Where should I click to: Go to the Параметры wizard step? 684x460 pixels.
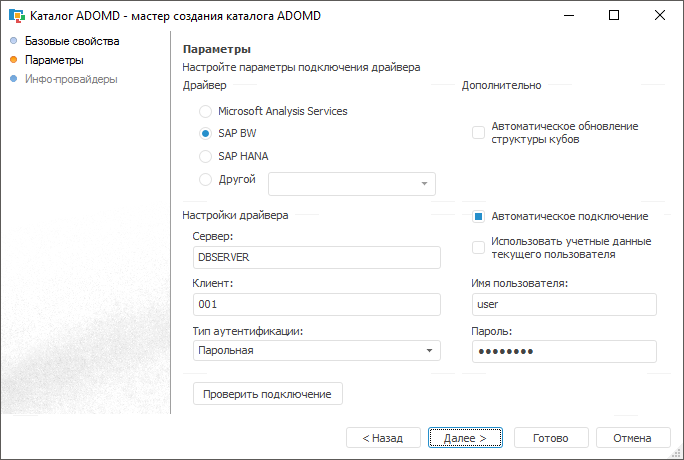point(54,60)
